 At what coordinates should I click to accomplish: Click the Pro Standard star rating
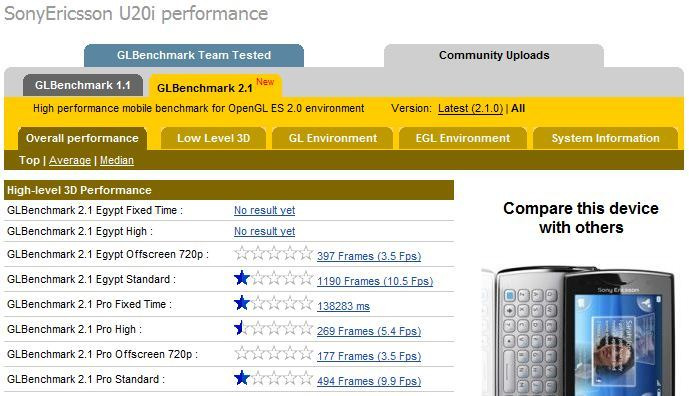point(274,378)
